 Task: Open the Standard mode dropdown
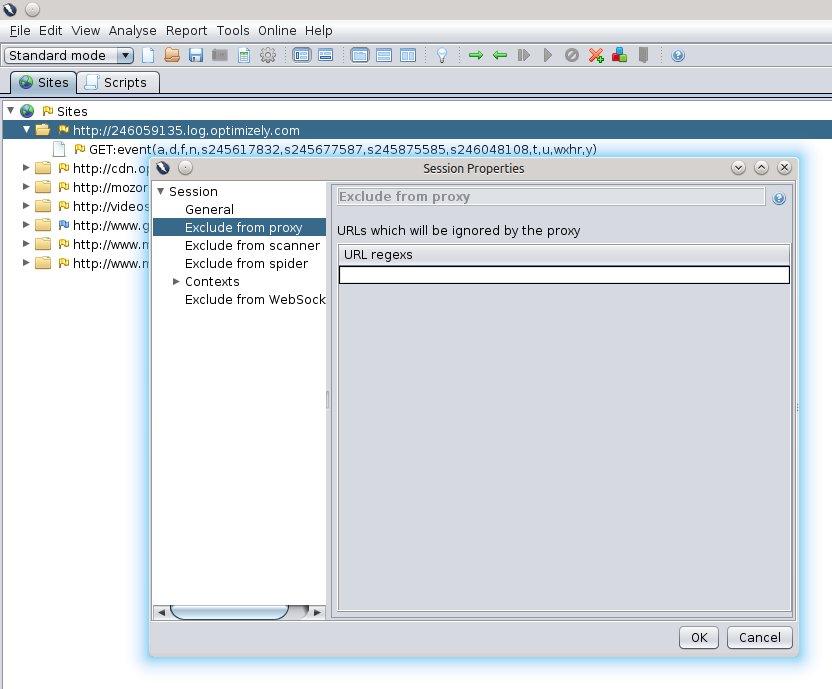coord(69,56)
